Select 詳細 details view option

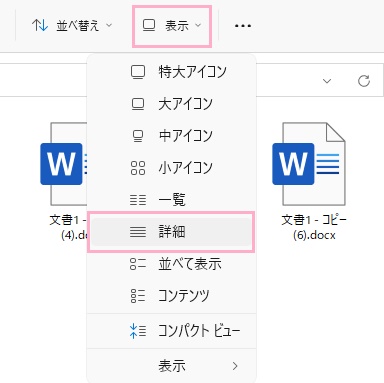tap(171, 232)
